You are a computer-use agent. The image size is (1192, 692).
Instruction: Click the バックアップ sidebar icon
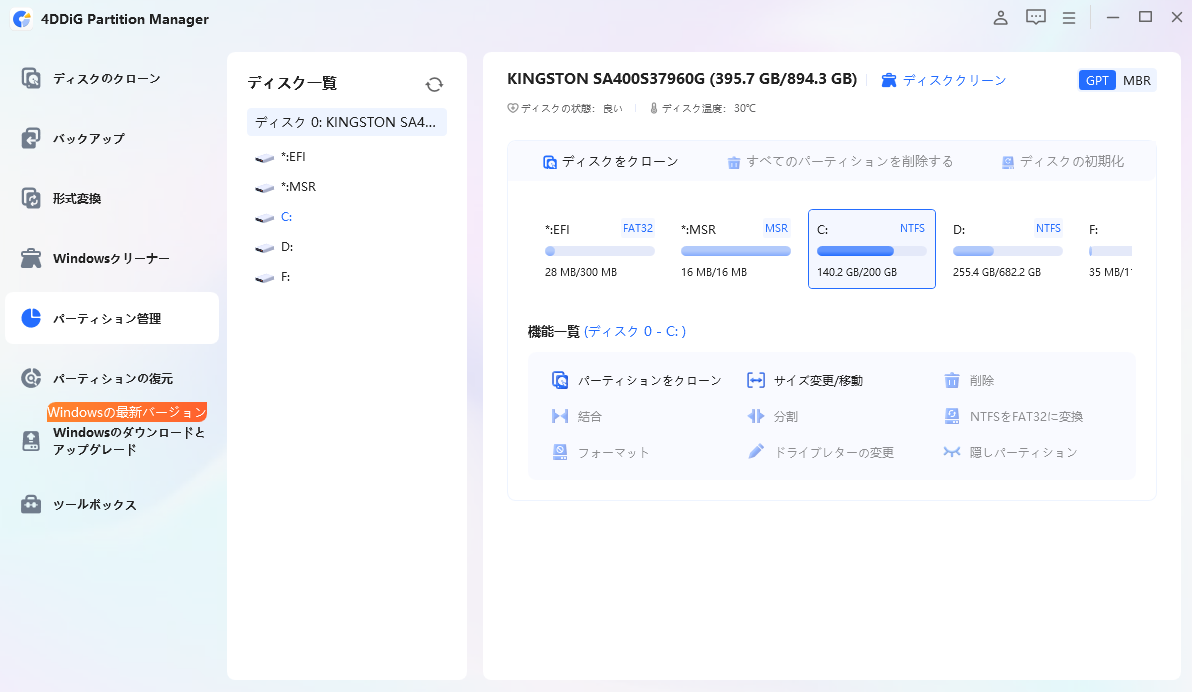coord(31,138)
